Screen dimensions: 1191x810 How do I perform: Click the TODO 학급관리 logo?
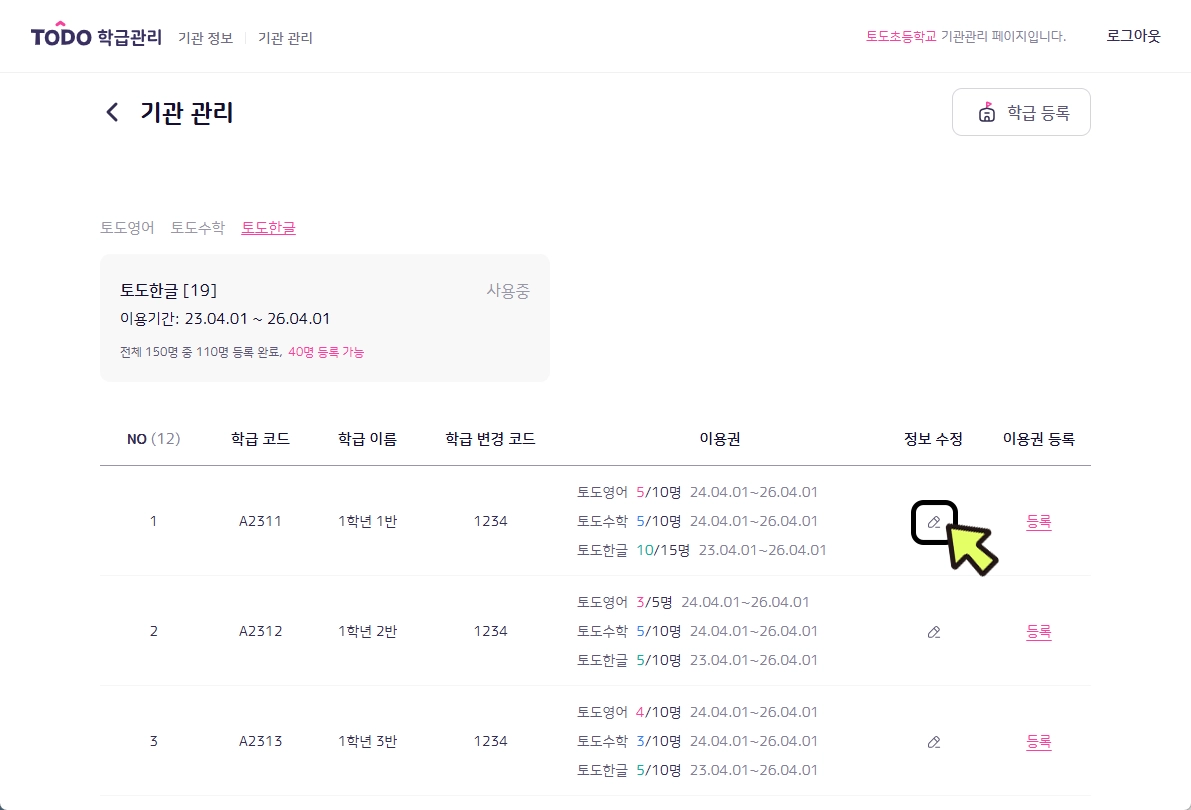[96, 37]
